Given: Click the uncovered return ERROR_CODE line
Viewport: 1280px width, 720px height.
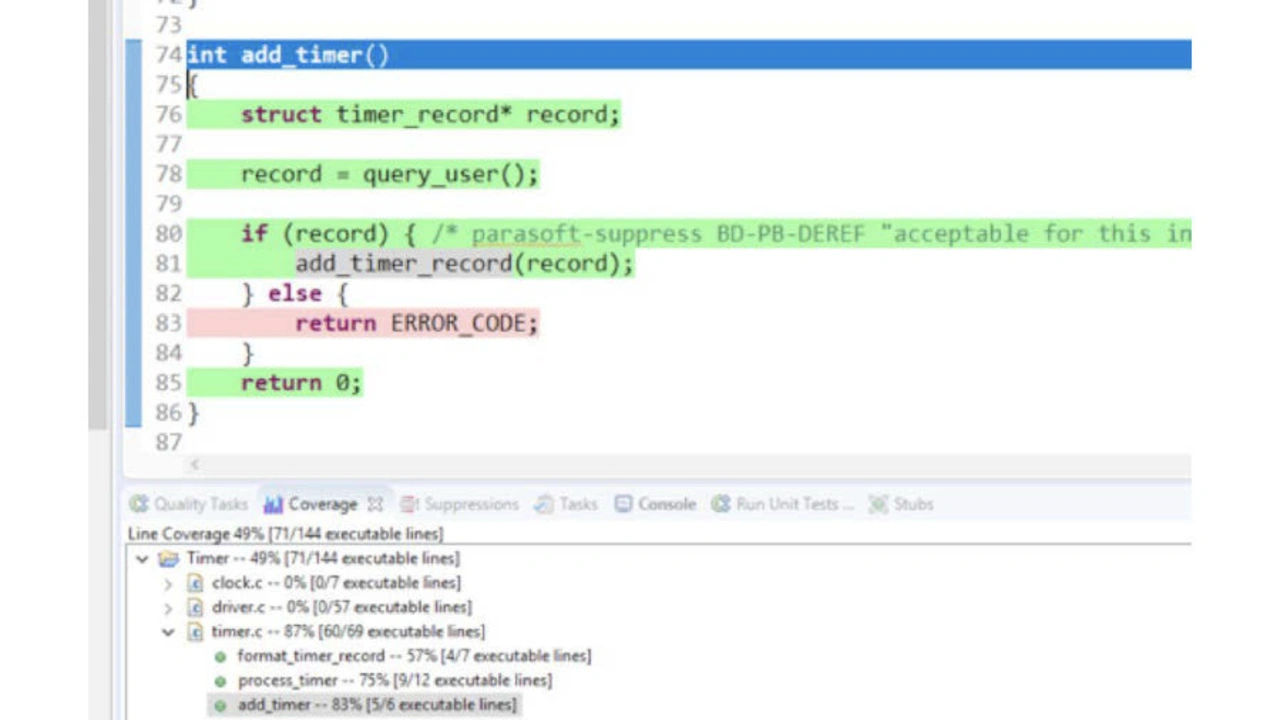Looking at the screenshot, I should pos(416,323).
